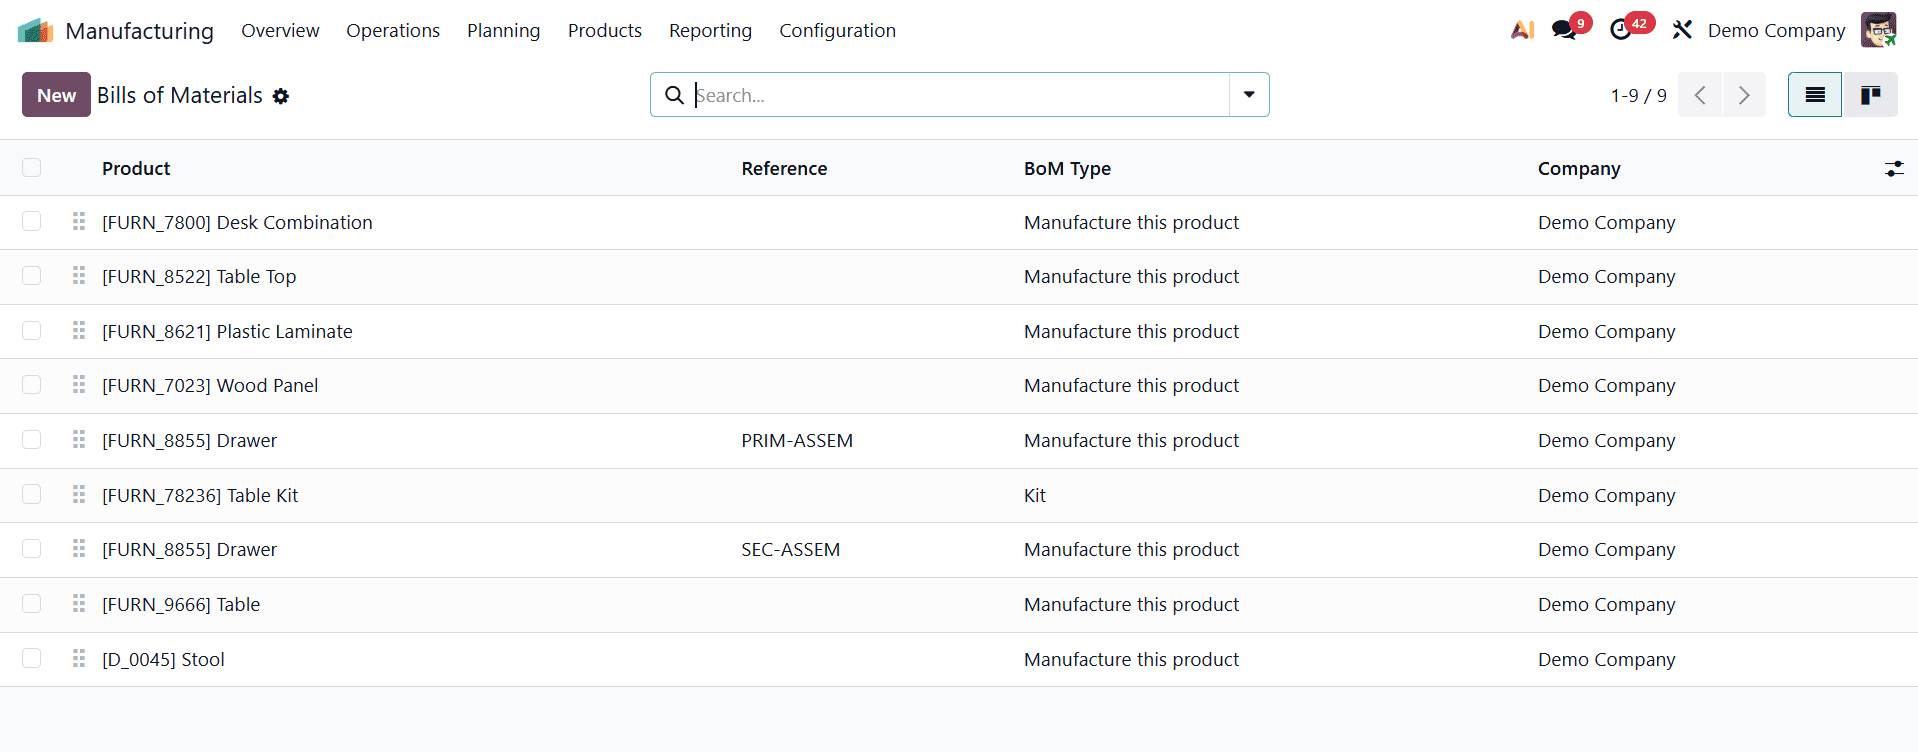The height and width of the screenshot is (752, 1918).
Task: Open the AI assistant icon
Action: coord(1522,30)
